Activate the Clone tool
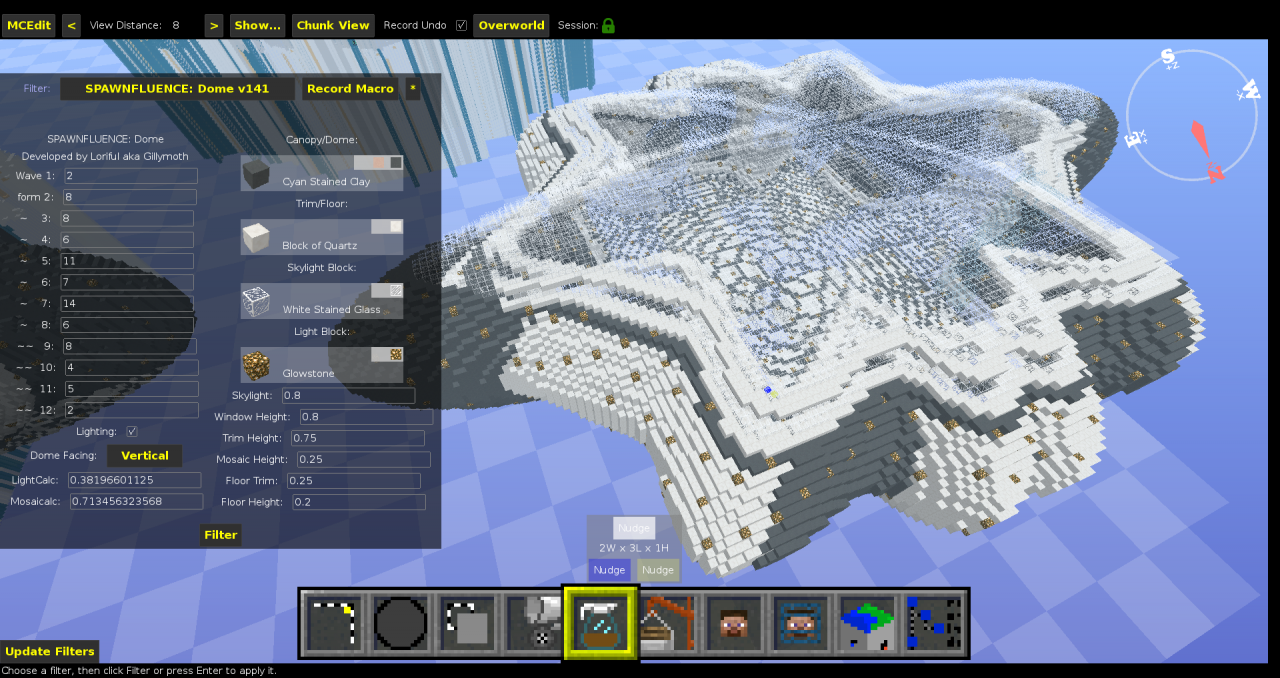Viewport: 1280px width, 678px height. click(x=466, y=622)
